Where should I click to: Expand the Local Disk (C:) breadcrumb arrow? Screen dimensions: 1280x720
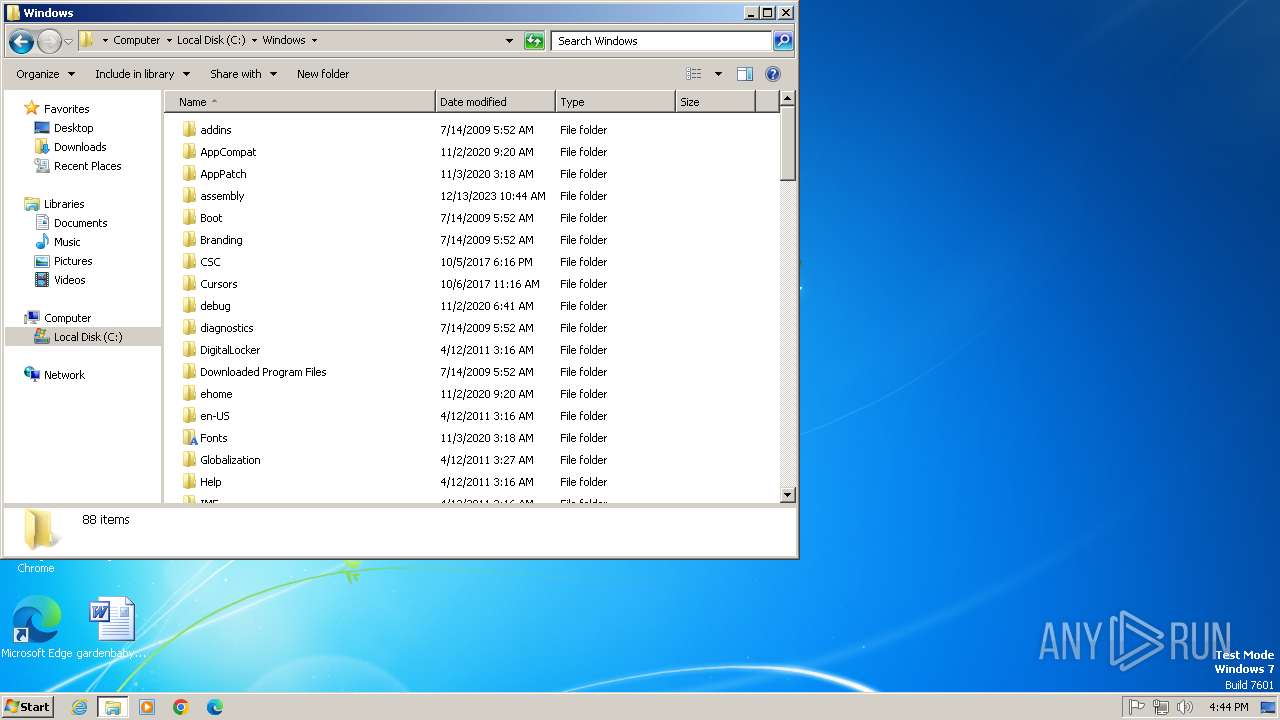pyautogui.click(x=254, y=41)
